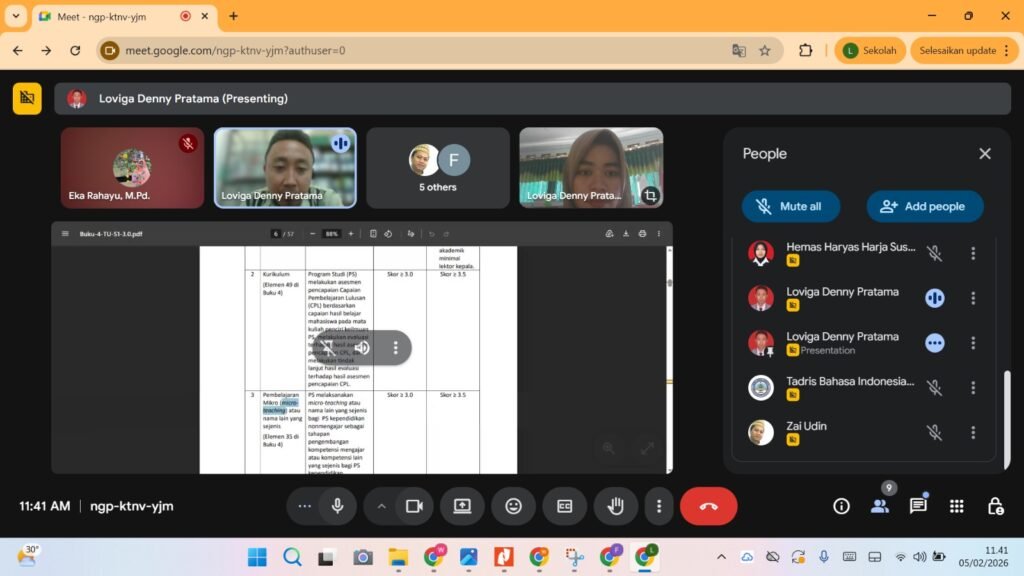Open meeting details info icon

(841, 506)
